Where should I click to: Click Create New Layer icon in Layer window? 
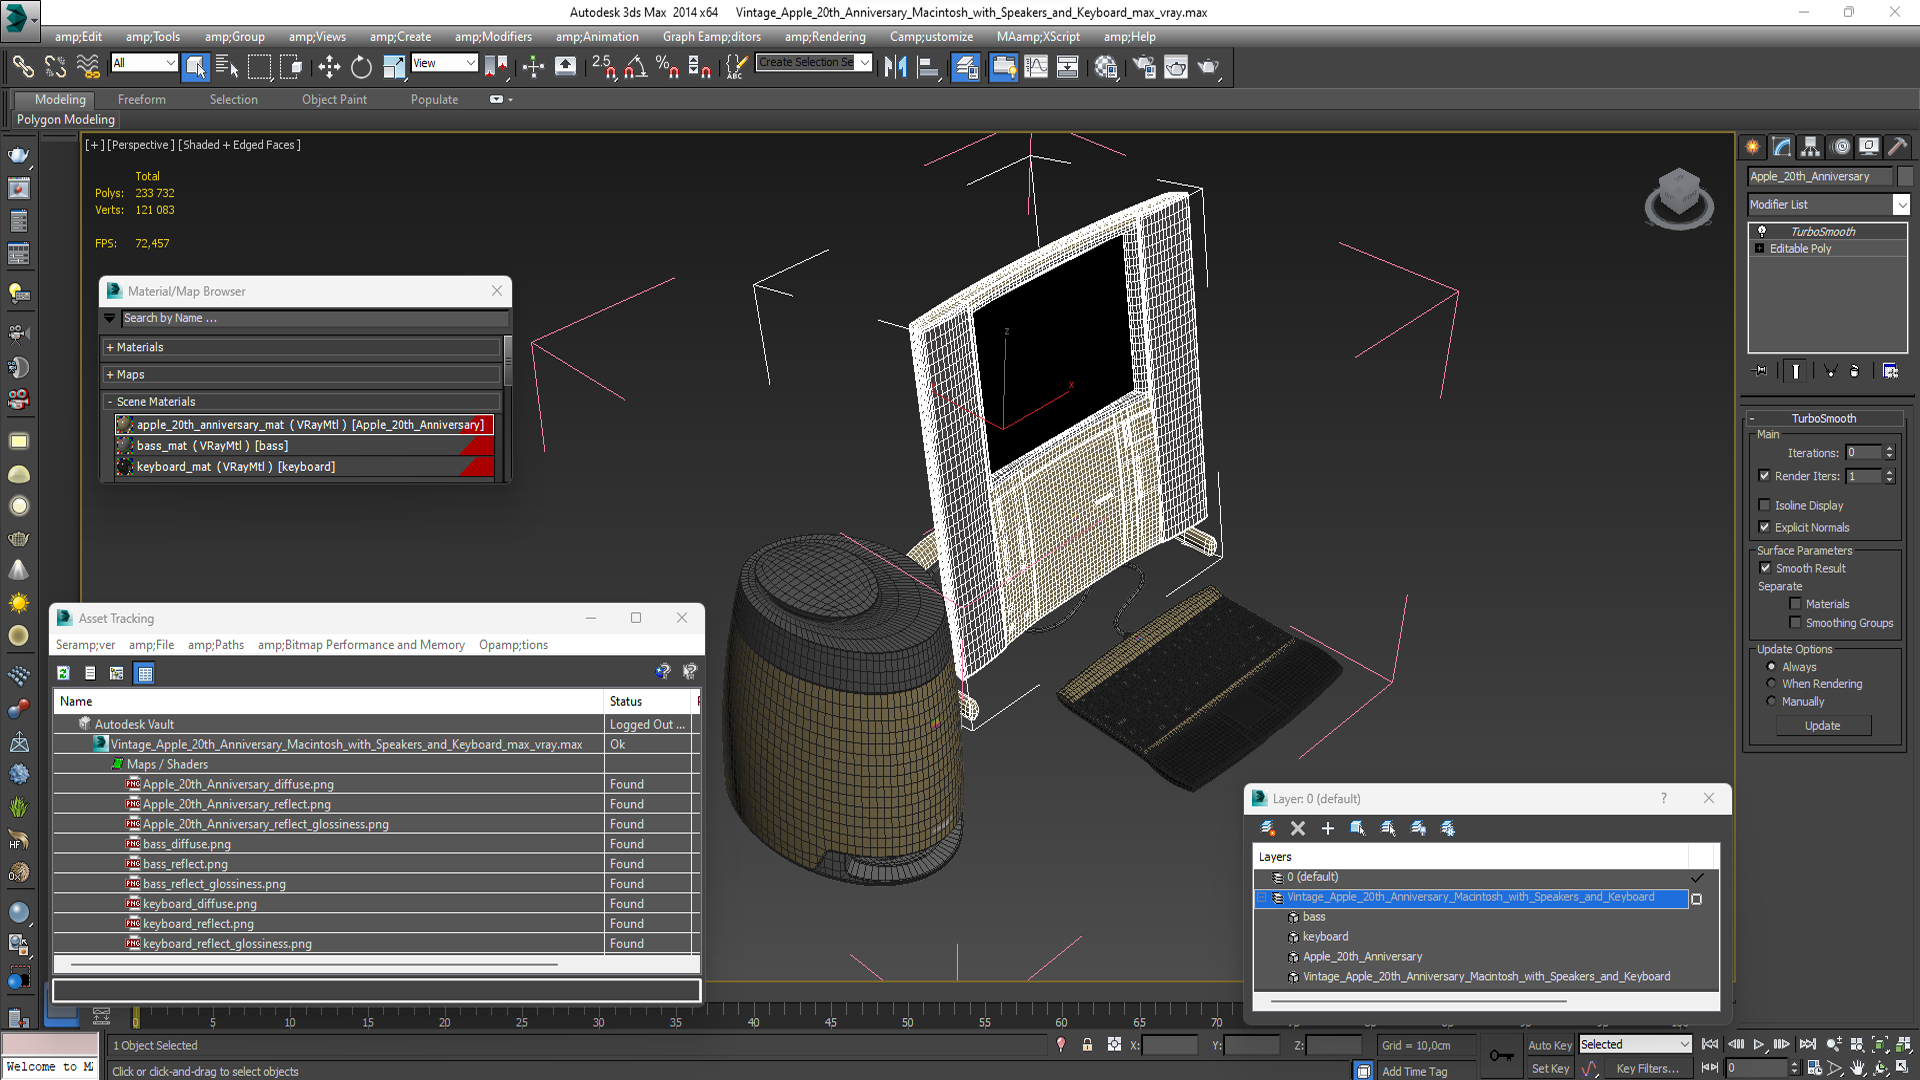tap(1268, 828)
